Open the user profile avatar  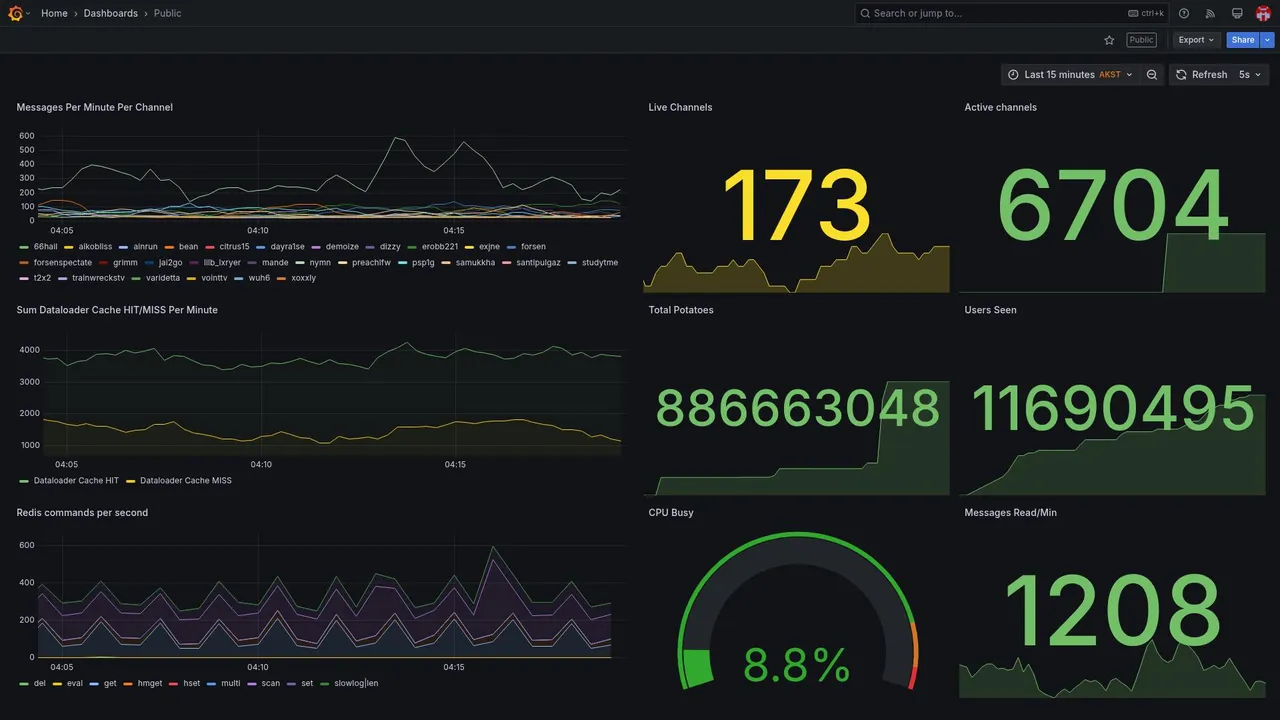coord(1263,13)
